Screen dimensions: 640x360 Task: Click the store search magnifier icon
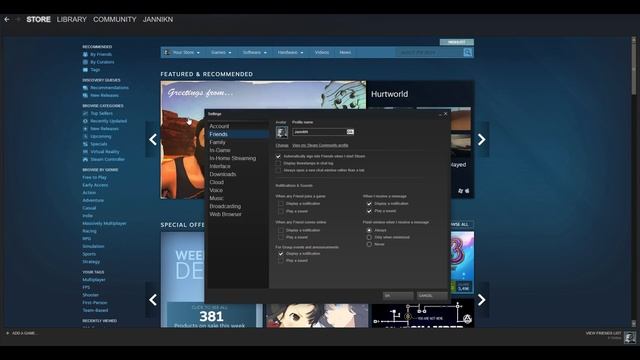(468, 52)
